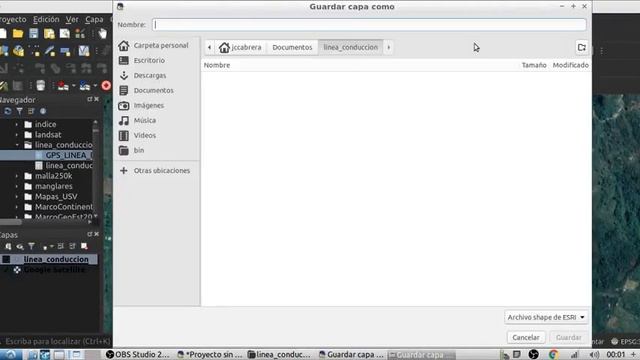640x360 pixels.
Task: Click the database manager cylinder icon
Action: [40, 85]
